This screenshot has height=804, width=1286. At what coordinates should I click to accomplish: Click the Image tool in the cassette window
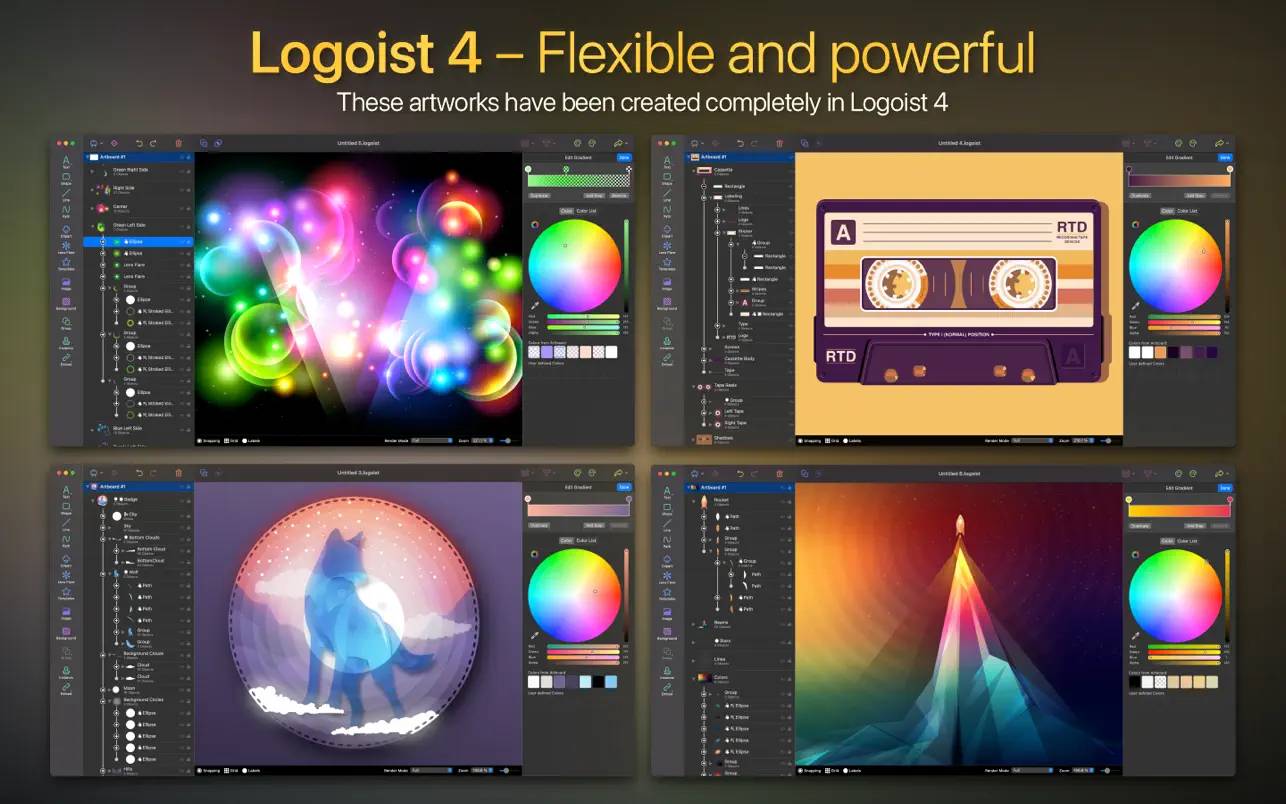666,285
